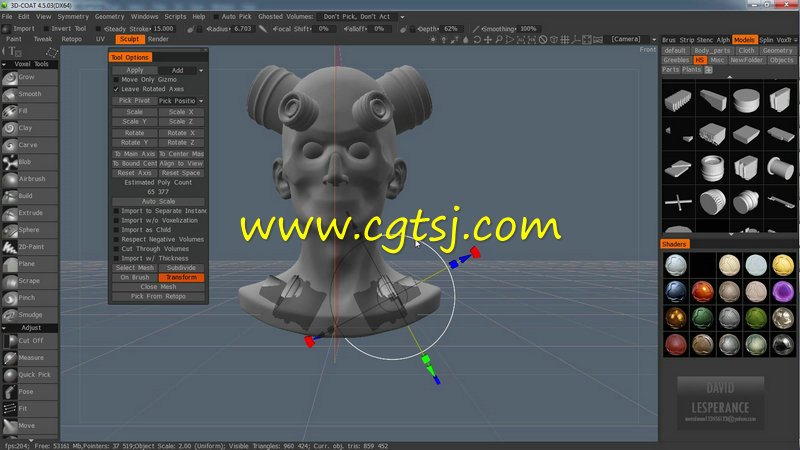
Task: Enable Import to Separate Instances
Action: pos(116,211)
